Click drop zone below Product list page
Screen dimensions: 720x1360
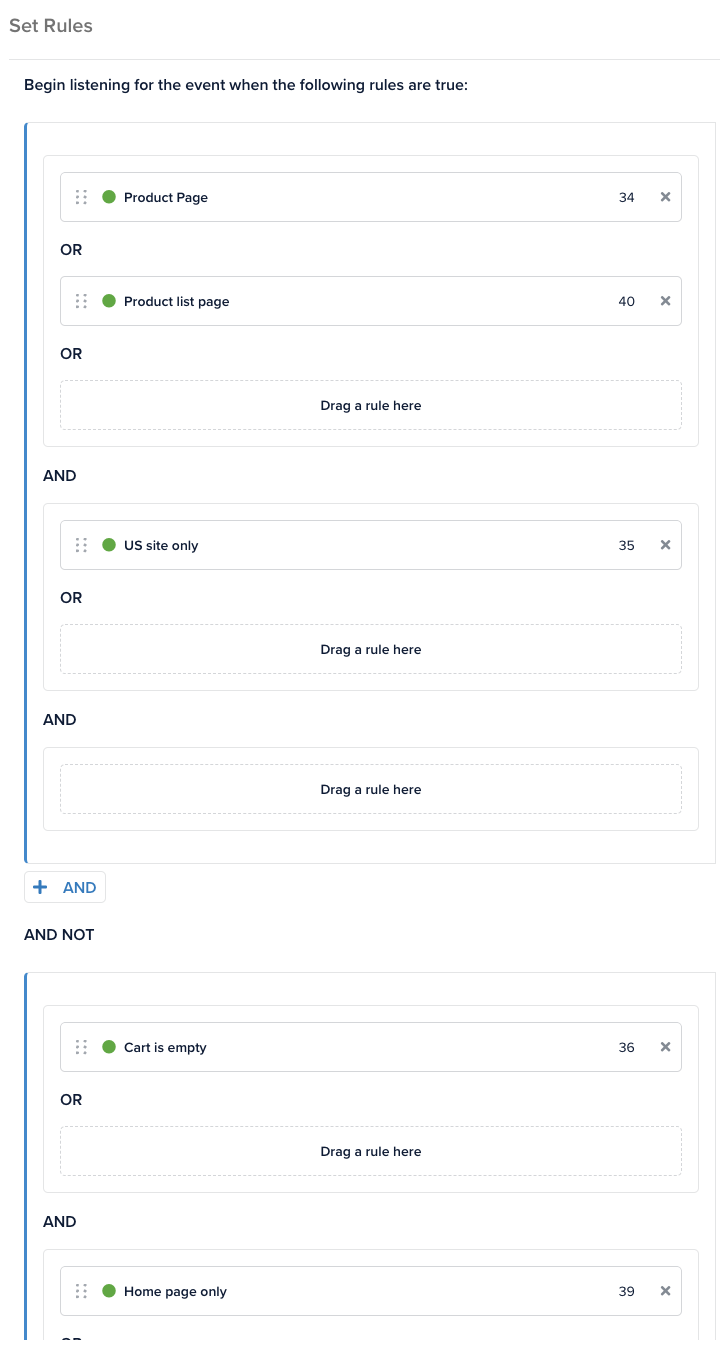[371, 405]
